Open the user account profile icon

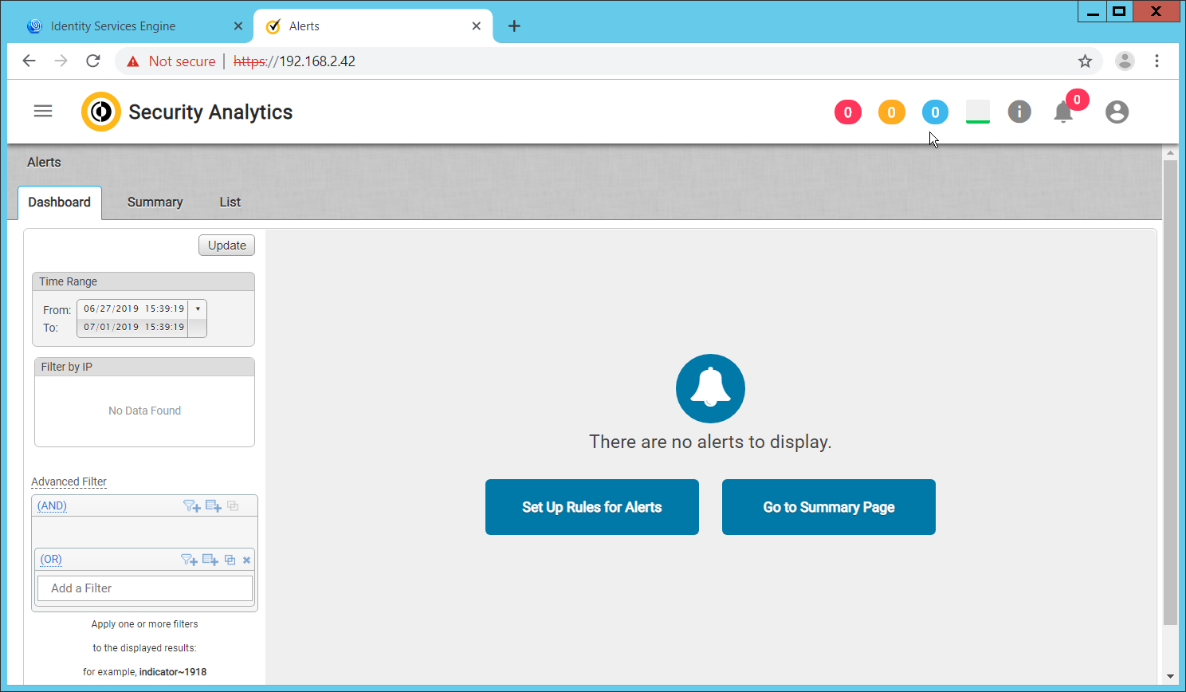[1117, 112]
